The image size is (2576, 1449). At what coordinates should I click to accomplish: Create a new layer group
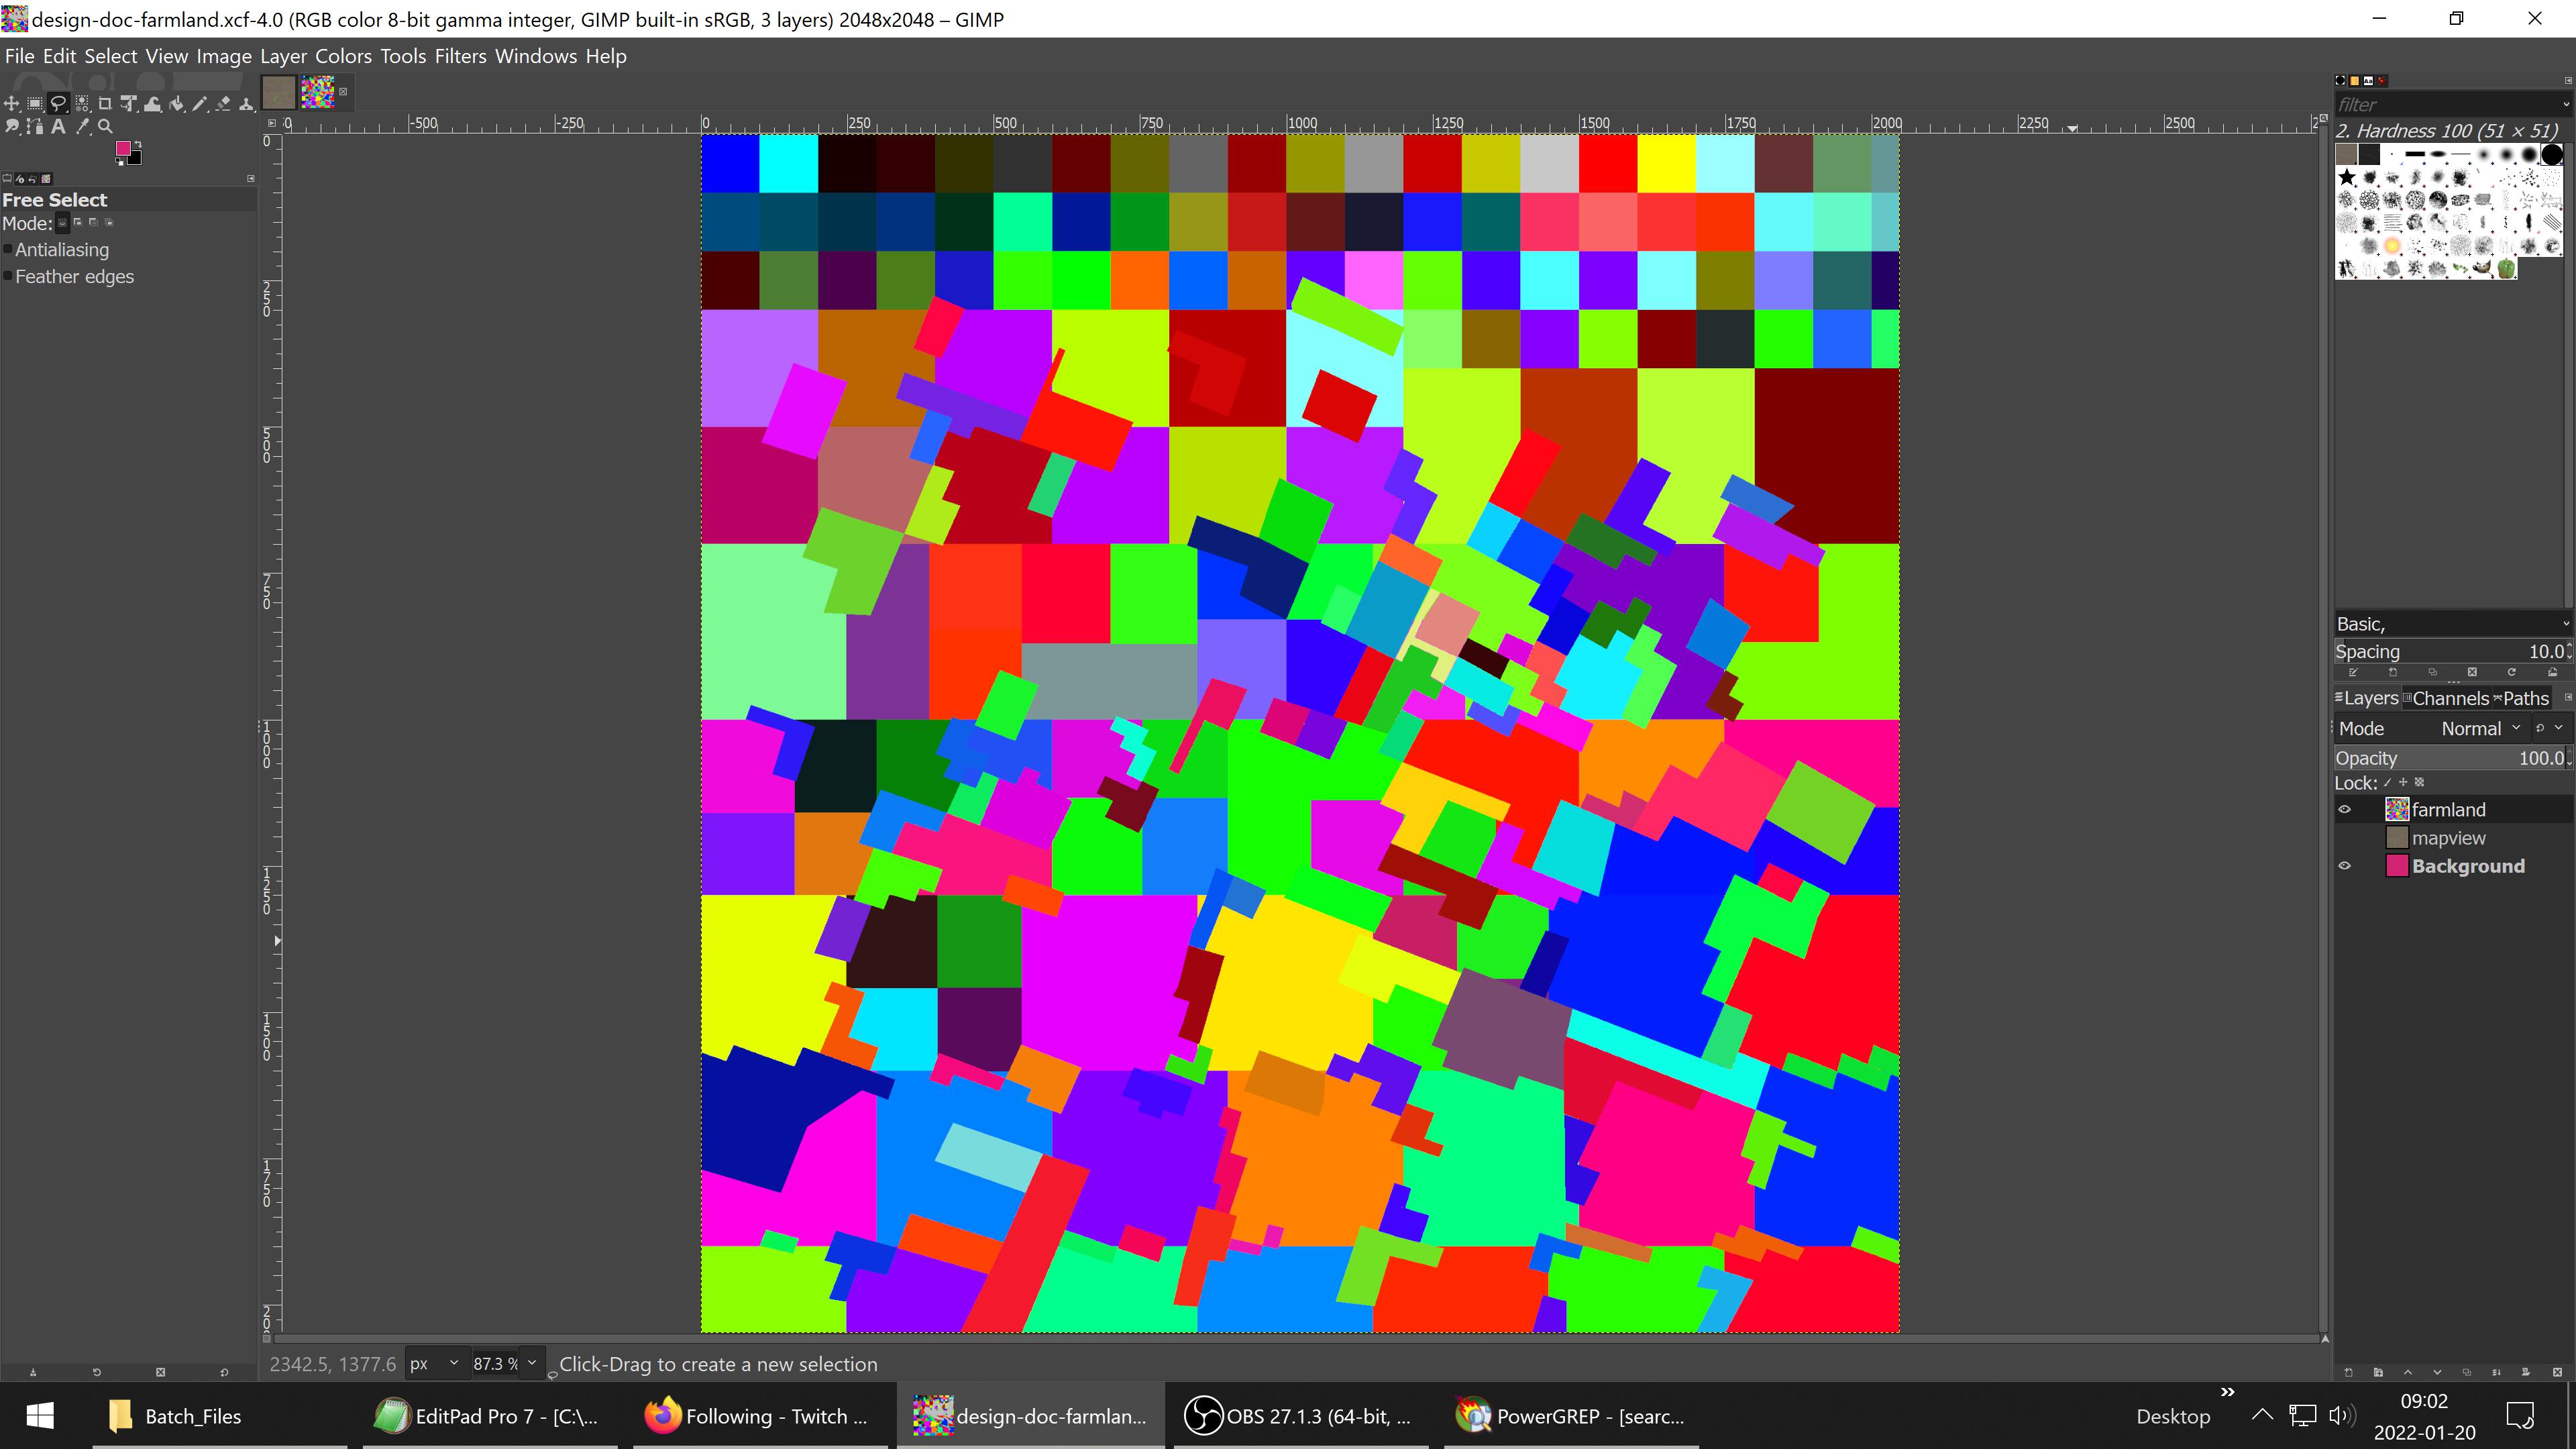click(x=2378, y=1372)
